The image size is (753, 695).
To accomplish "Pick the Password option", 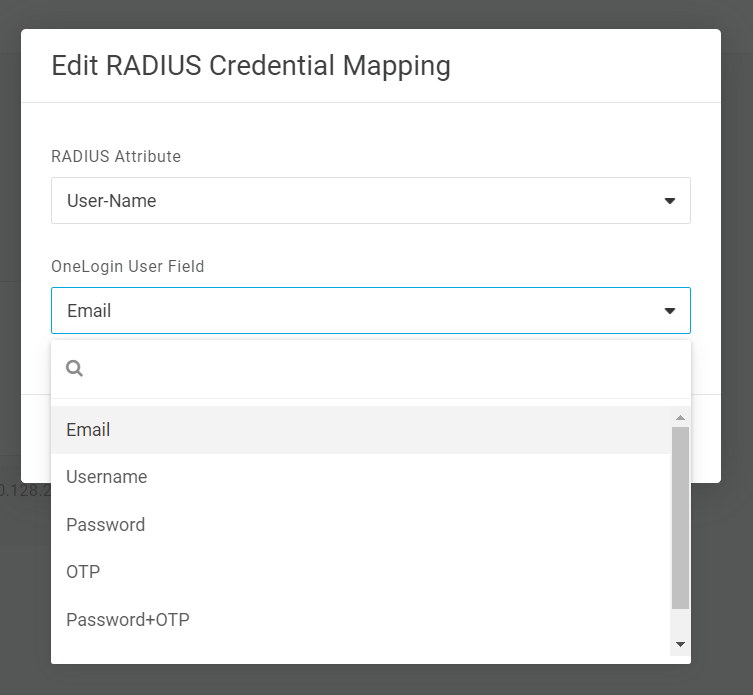I will click(361, 524).
